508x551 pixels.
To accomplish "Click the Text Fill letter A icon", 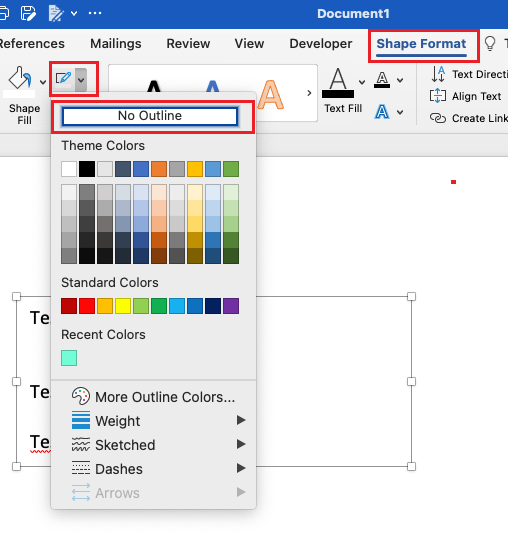I will 338,83.
